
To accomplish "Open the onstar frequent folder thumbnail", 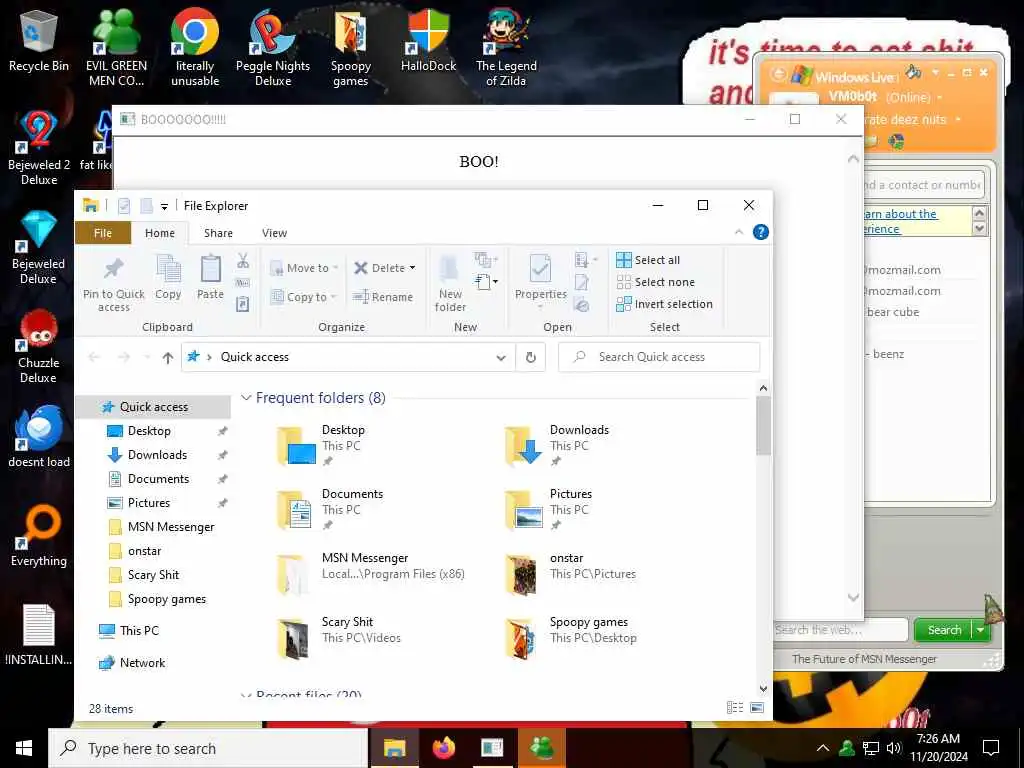I will point(521,574).
